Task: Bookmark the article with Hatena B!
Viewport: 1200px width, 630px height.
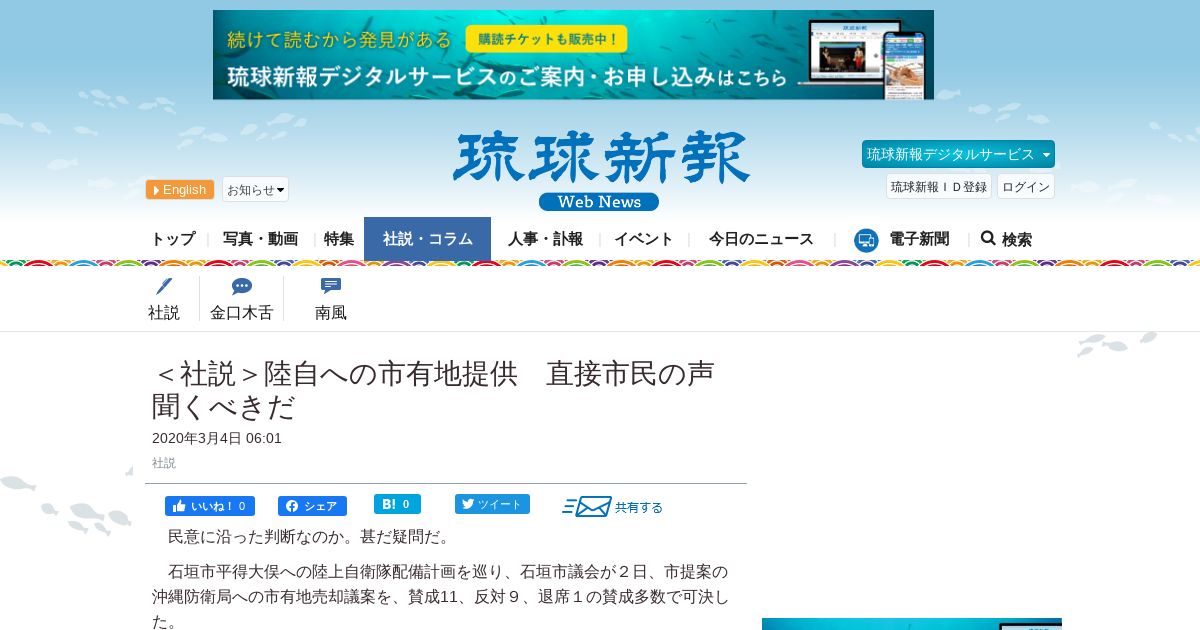Action: (397, 504)
